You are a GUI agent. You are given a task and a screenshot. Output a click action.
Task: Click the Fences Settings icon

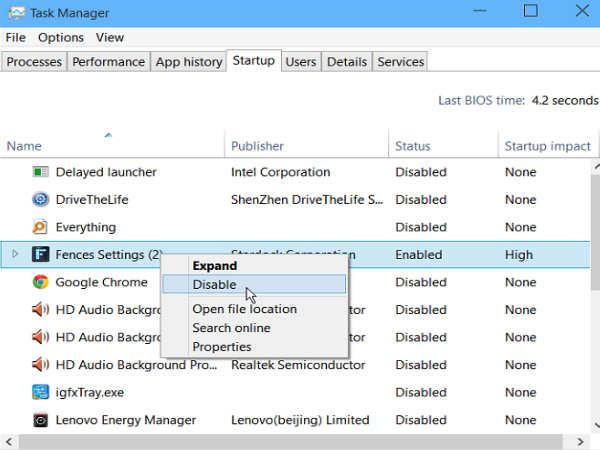click(x=40, y=254)
